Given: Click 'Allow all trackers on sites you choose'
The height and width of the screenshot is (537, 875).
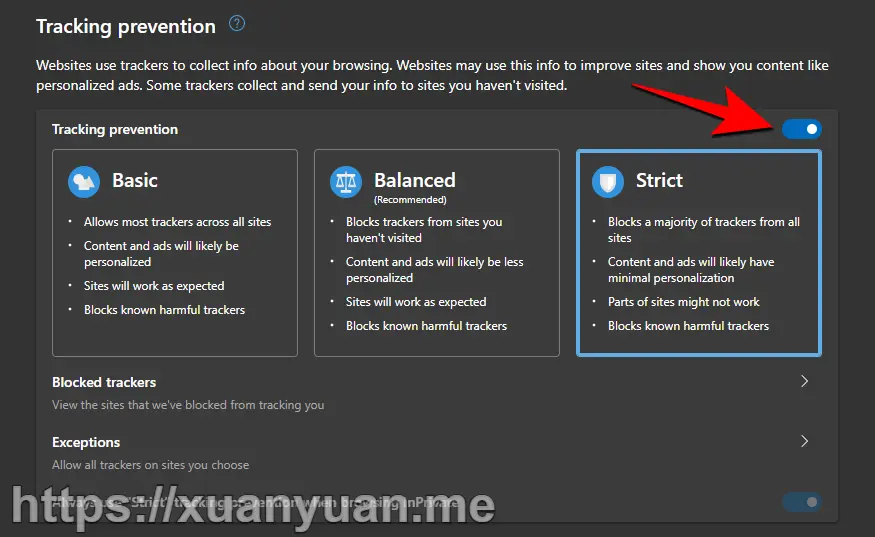Looking at the screenshot, I should (x=151, y=465).
